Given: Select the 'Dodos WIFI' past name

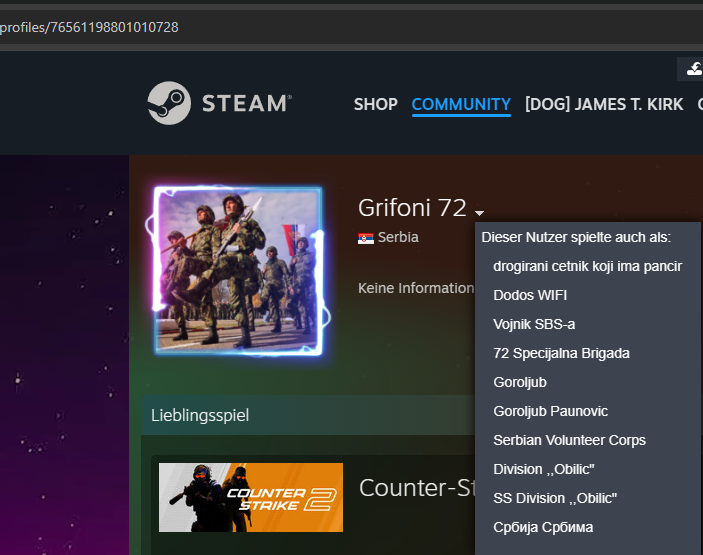Looking at the screenshot, I should [x=530, y=295].
